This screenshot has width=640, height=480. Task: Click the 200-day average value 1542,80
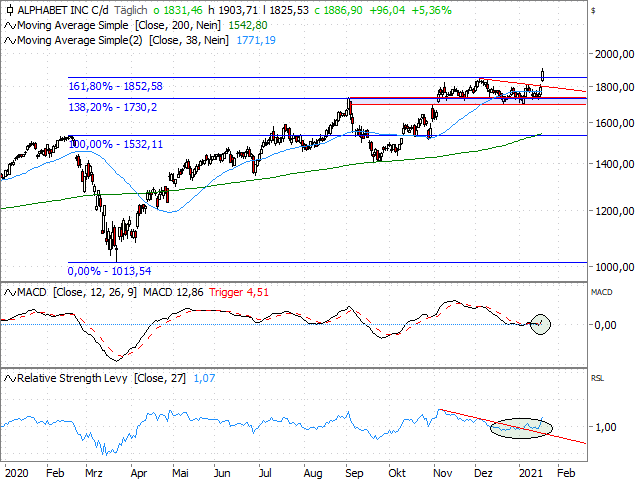(248, 25)
